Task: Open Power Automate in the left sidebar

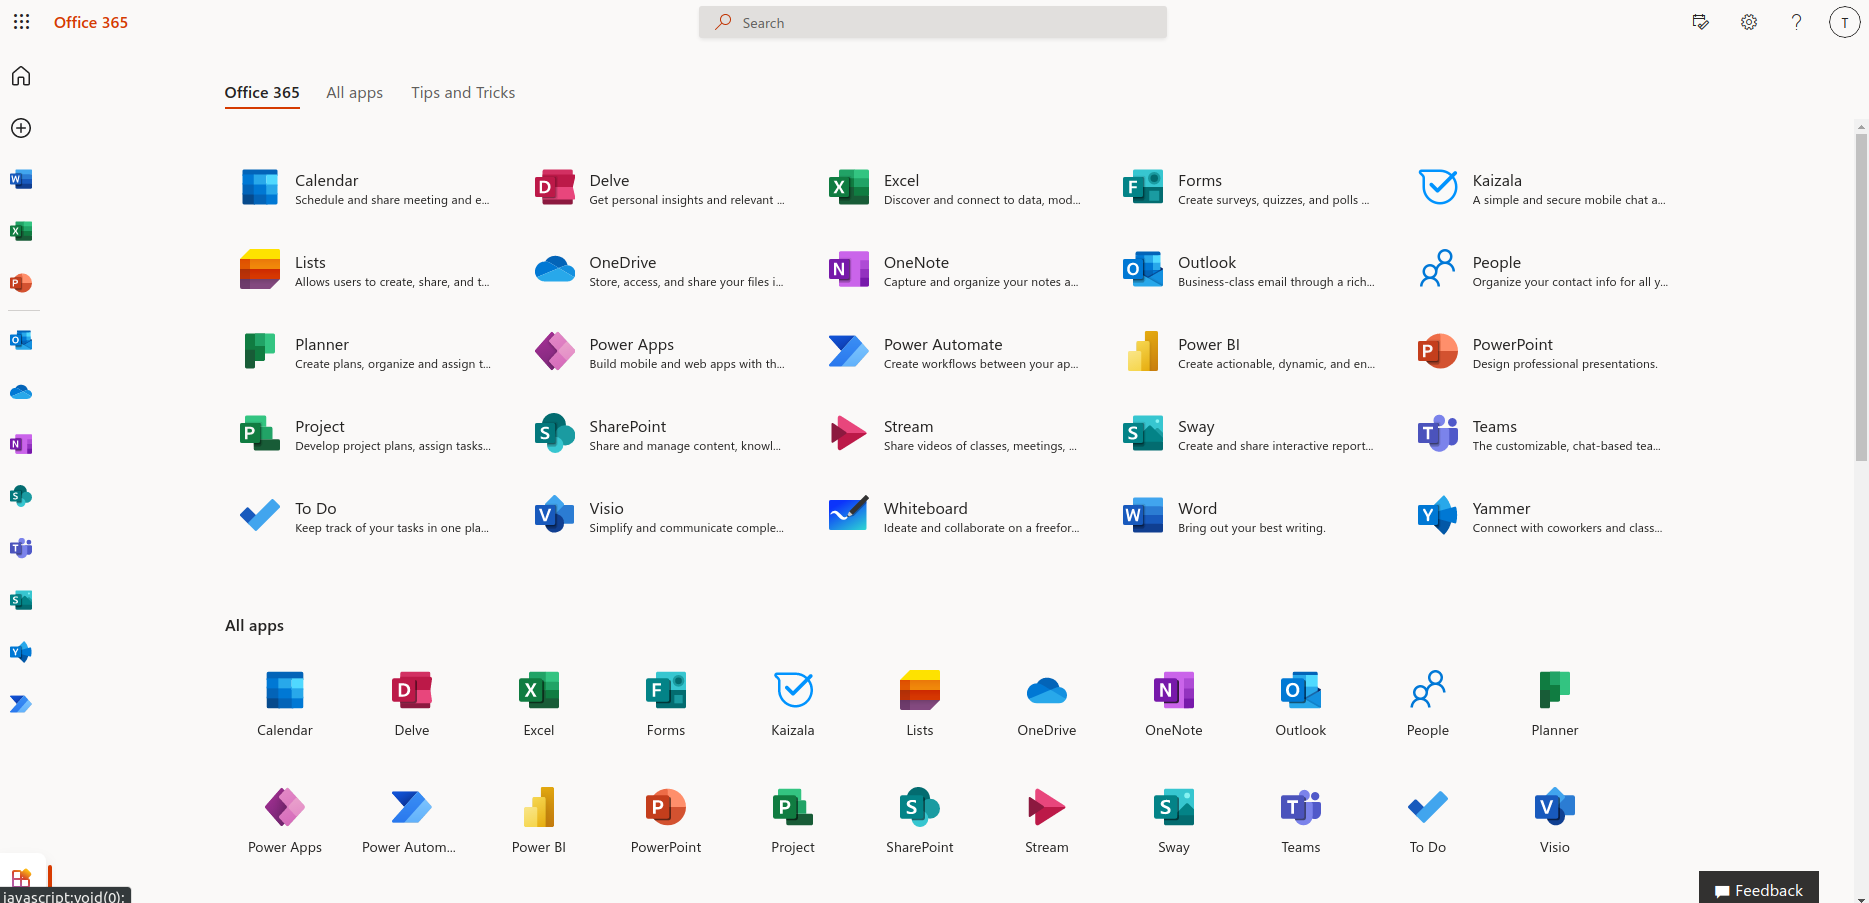Action: pyautogui.click(x=21, y=704)
